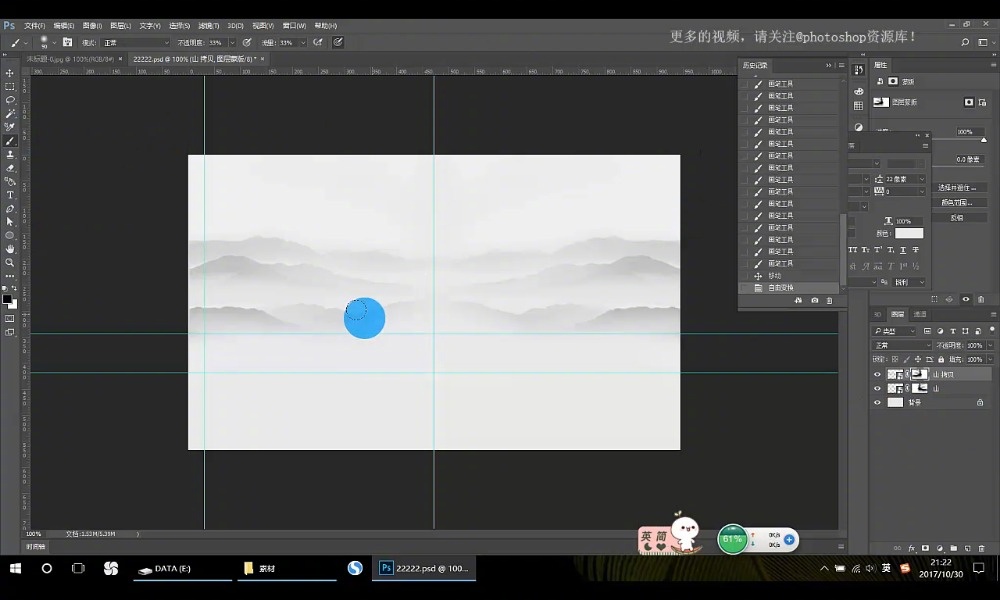The width and height of the screenshot is (1000, 600).
Task: Open the brush blend mode 正常 dropdown
Action: pos(136,43)
